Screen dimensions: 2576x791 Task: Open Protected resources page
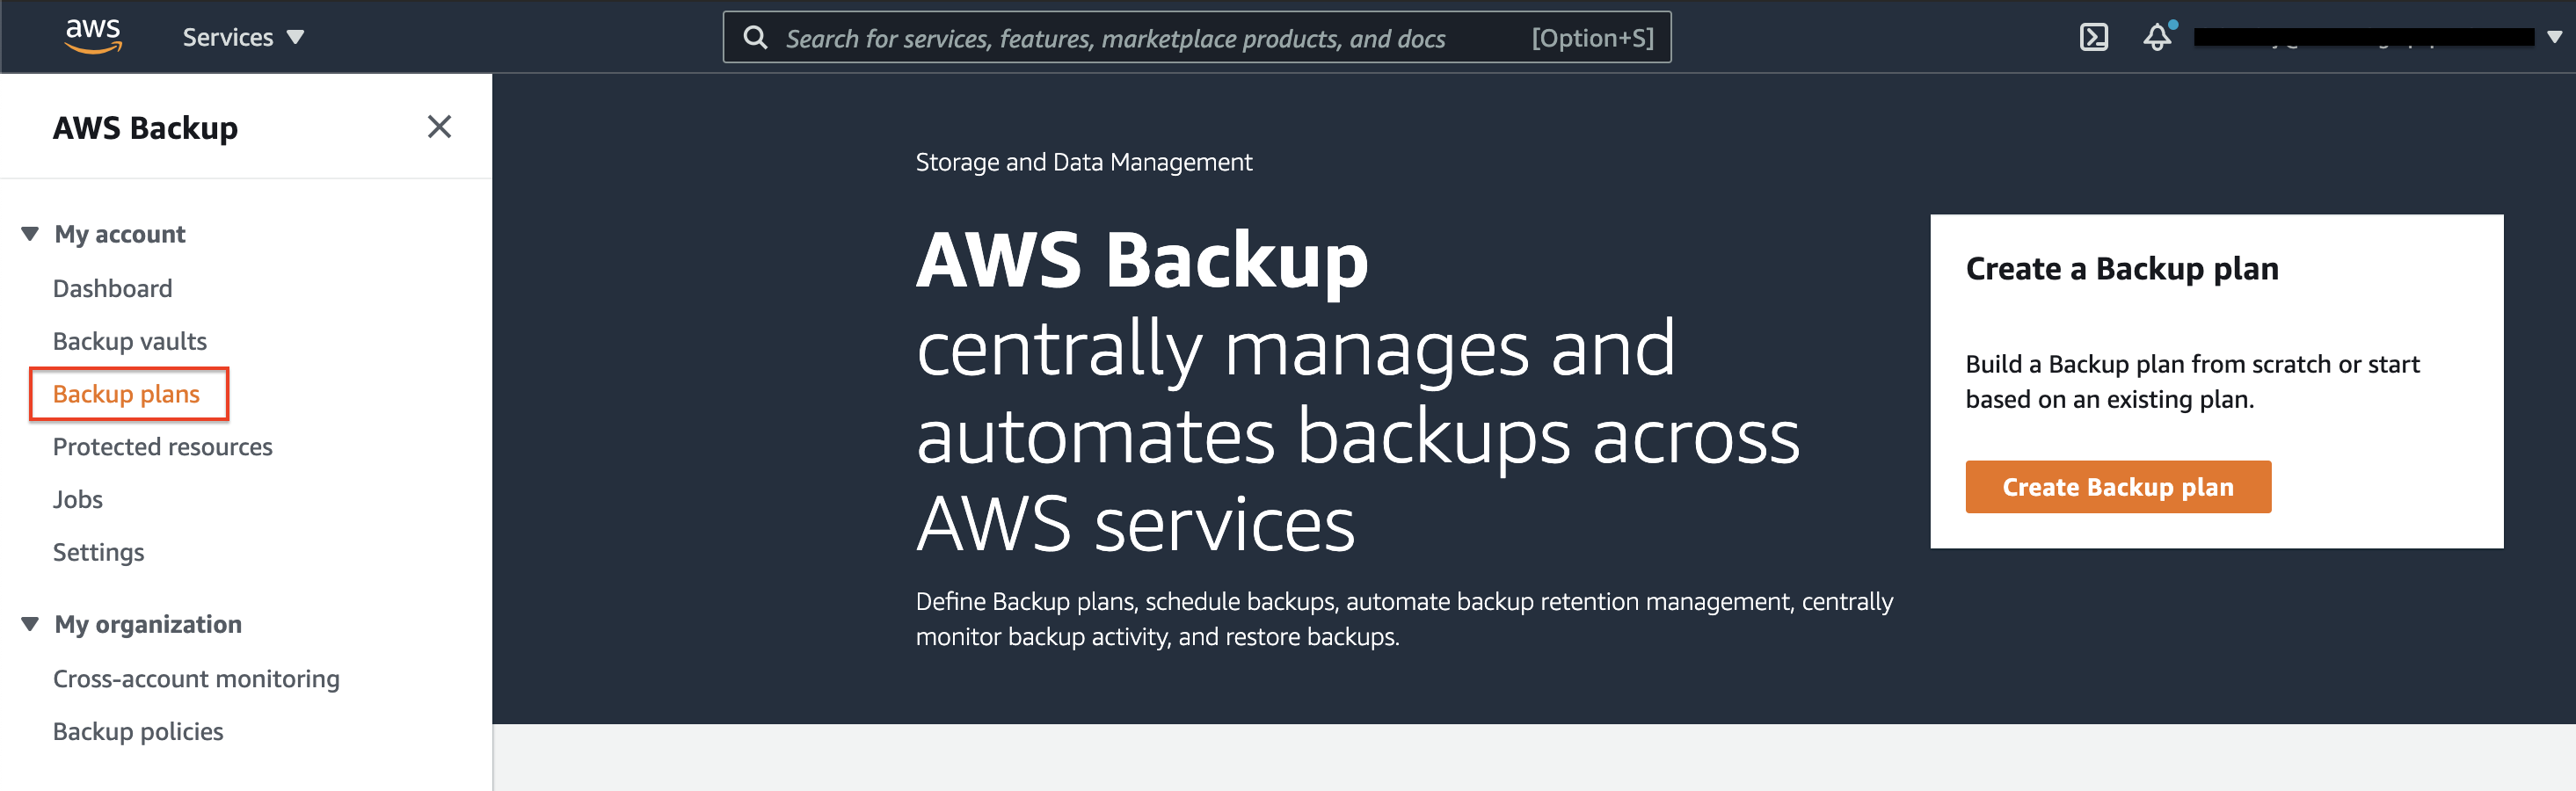point(162,446)
